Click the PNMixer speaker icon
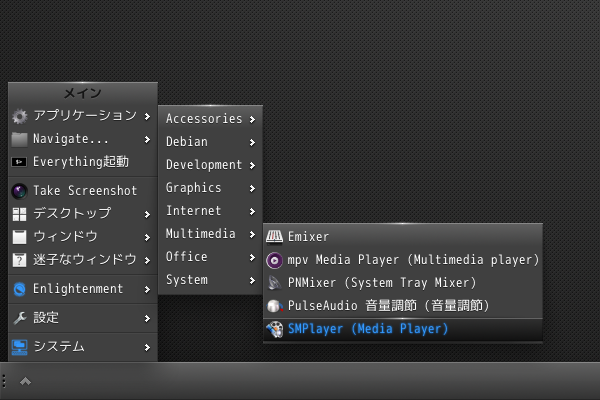 [274, 283]
